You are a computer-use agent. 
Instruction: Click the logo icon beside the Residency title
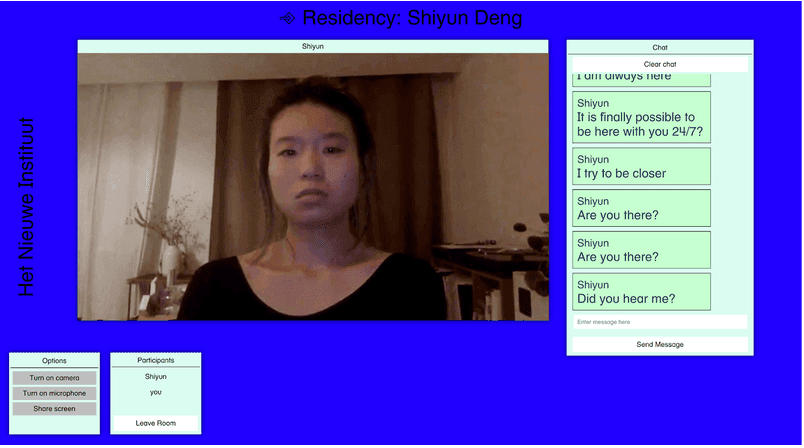coord(288,18)
